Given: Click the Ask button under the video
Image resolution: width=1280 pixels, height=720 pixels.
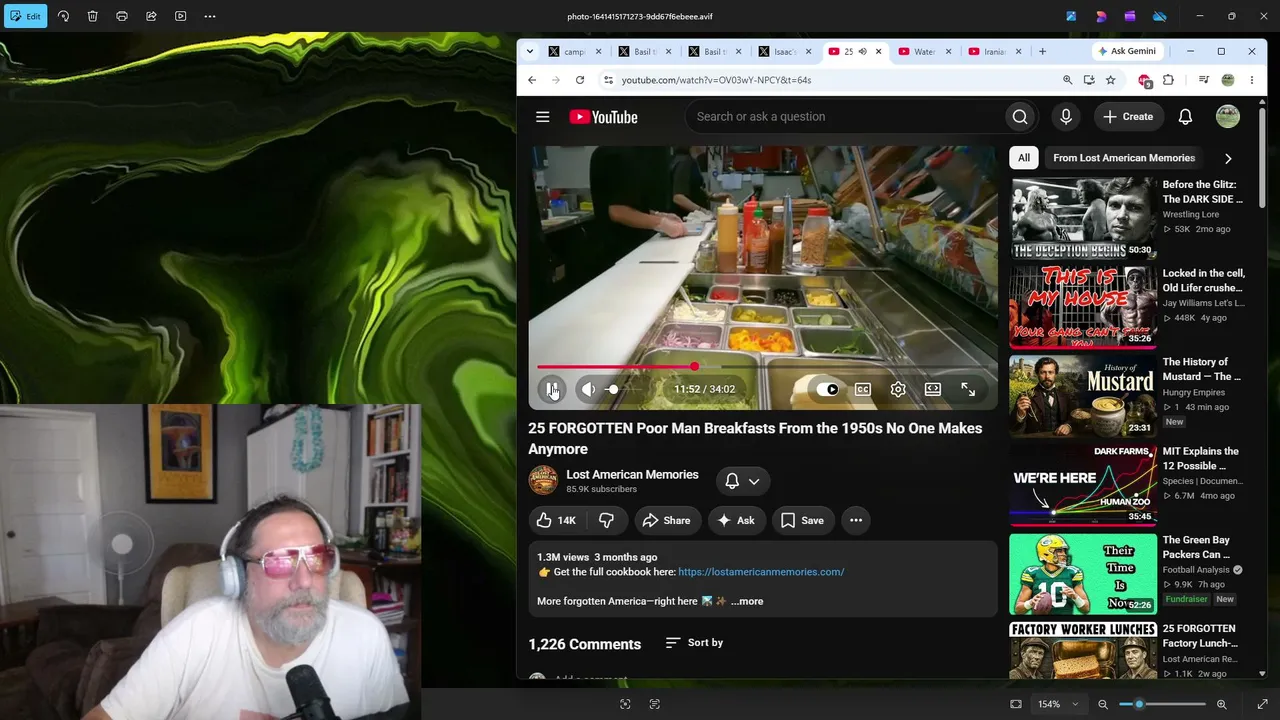Looking at the screenshot, I should pyautogui.click(x=737, y=520).
